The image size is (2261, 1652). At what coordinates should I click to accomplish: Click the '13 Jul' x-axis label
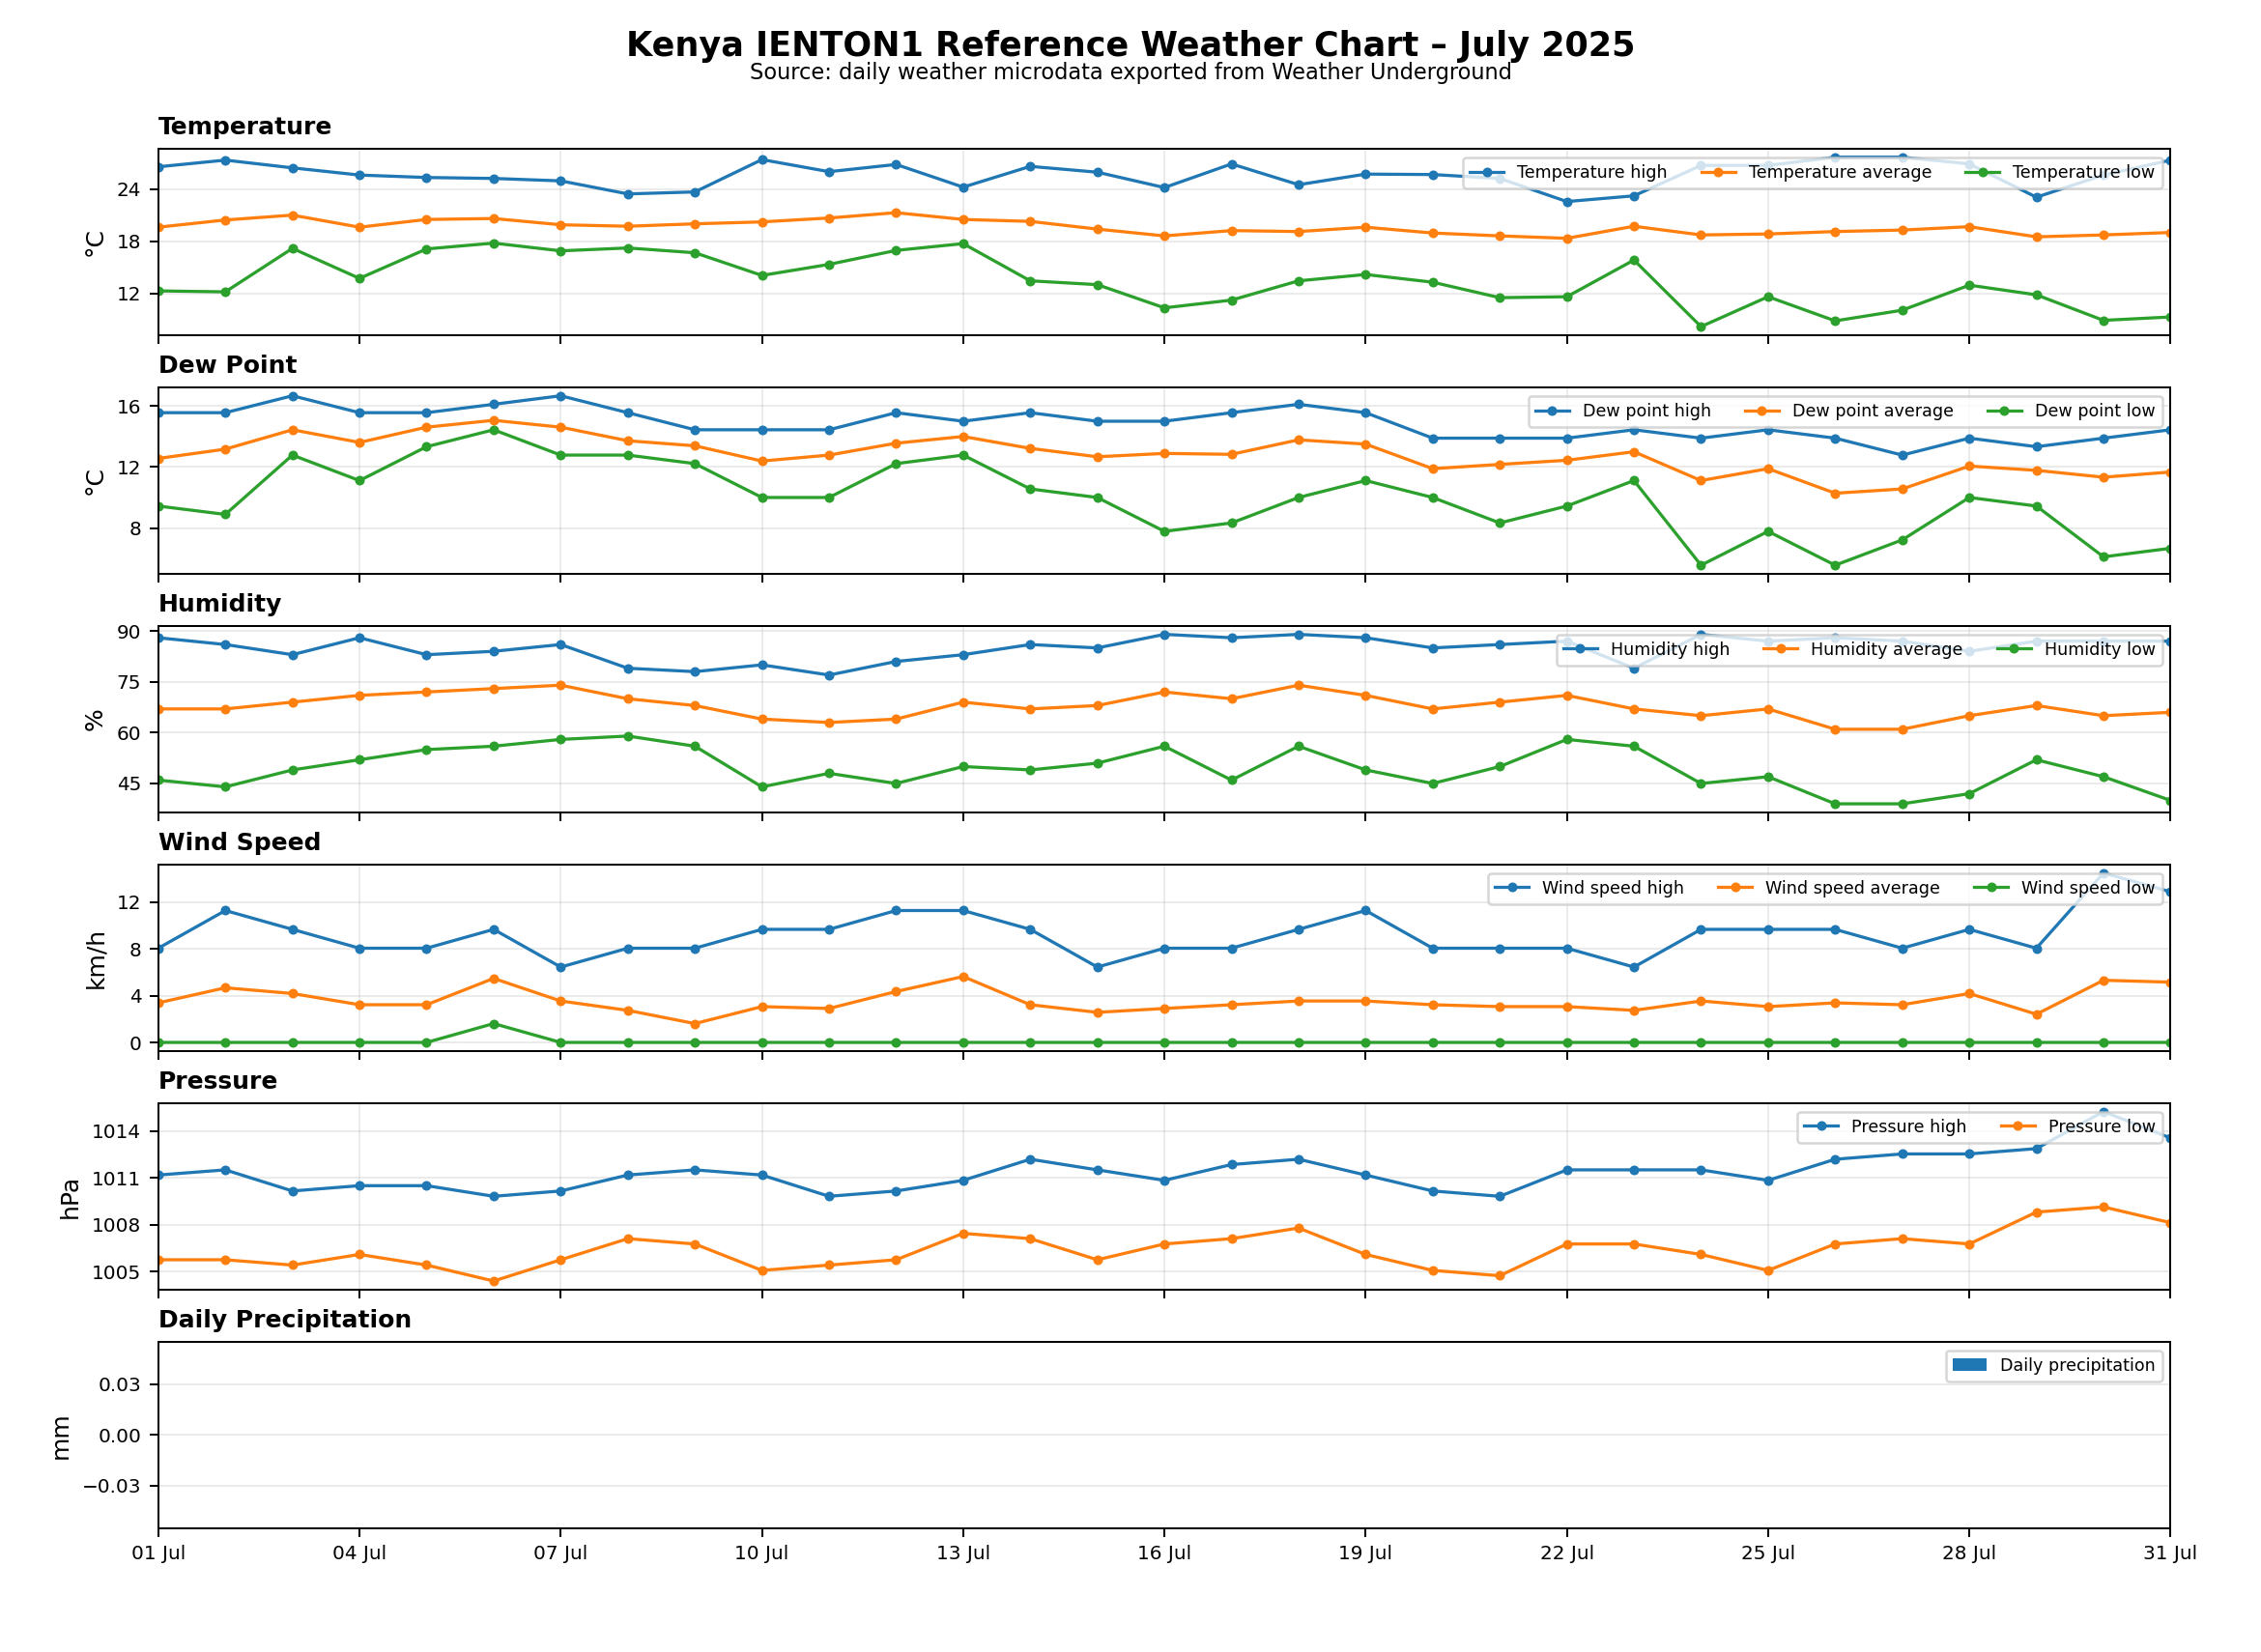[963, 1554]
